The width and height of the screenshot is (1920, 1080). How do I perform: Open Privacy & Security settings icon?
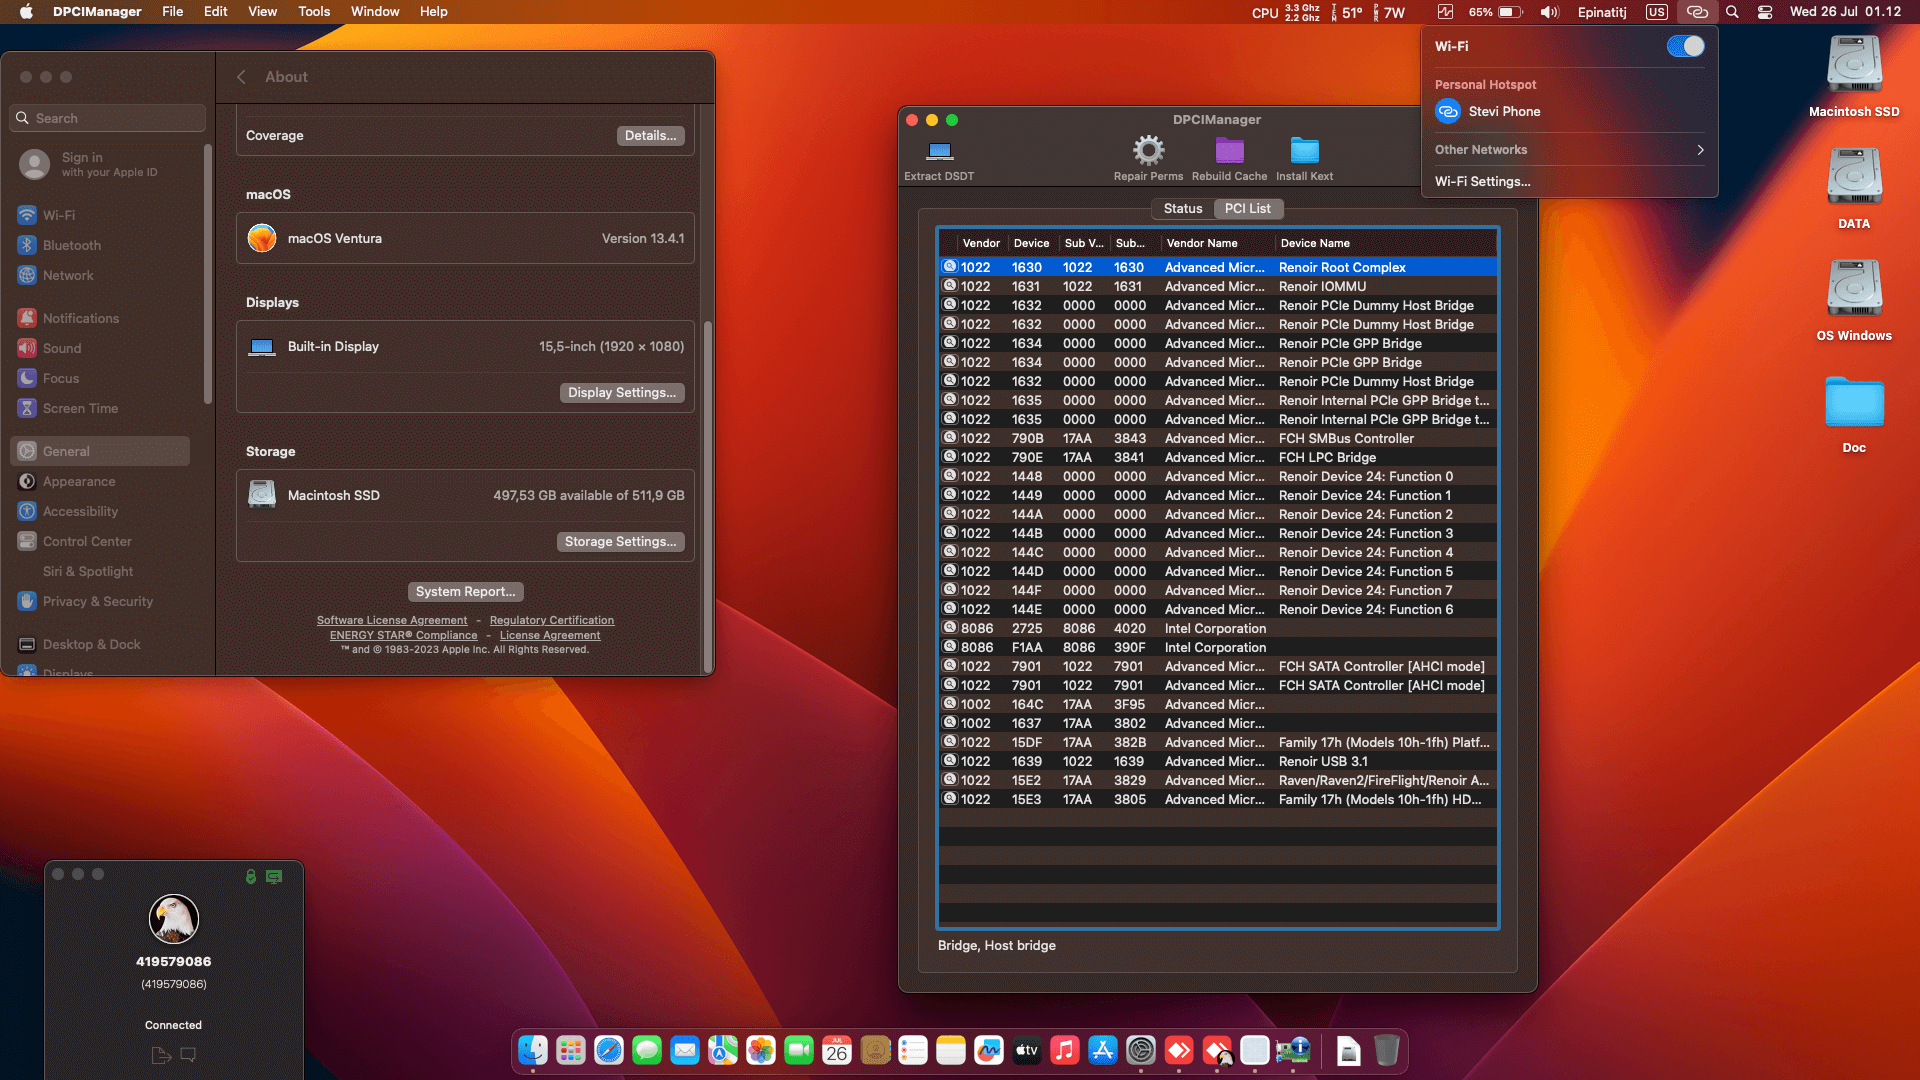(26, 601)
